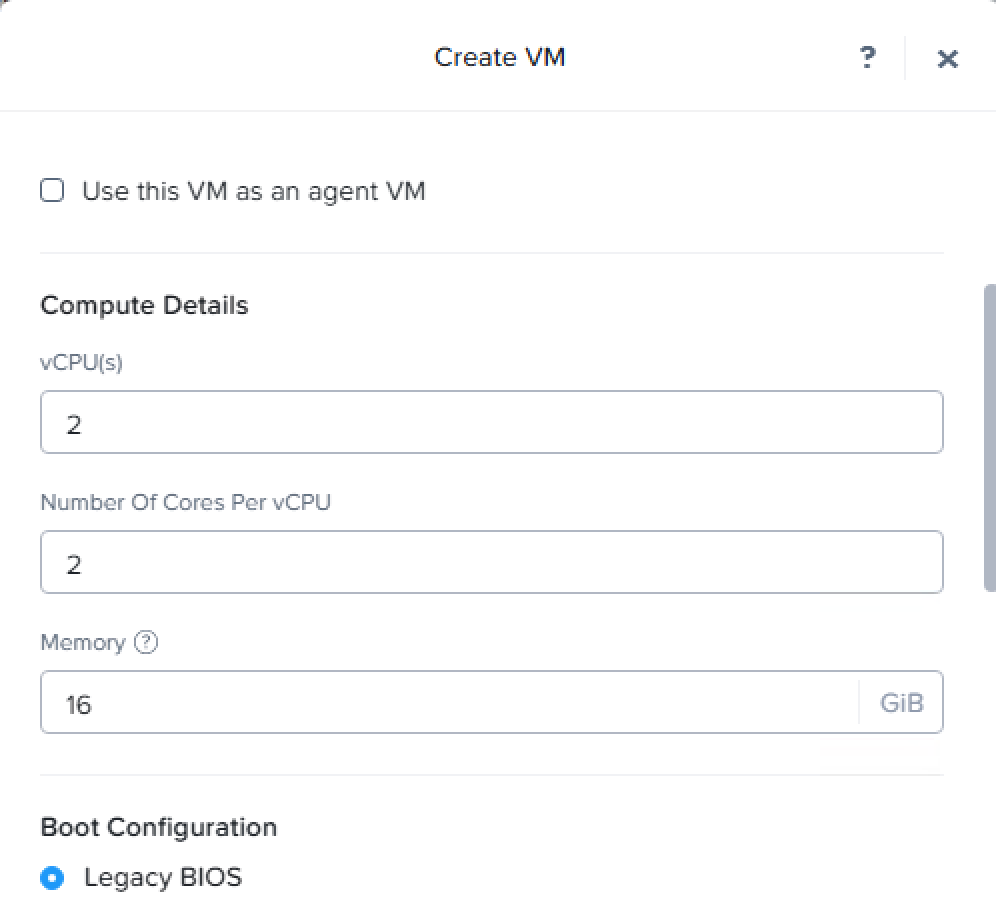The image size is (996, 922).
Task: Click the Memory field label text
Action: click(x=83, y=642)
